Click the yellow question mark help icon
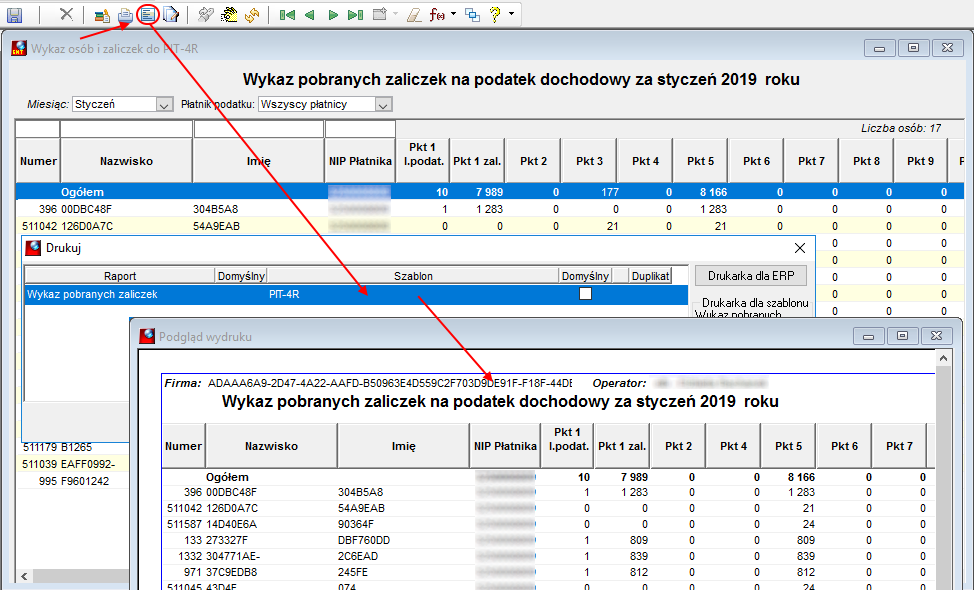The height and width of the screenshot is (590, 974). [495, 15]
